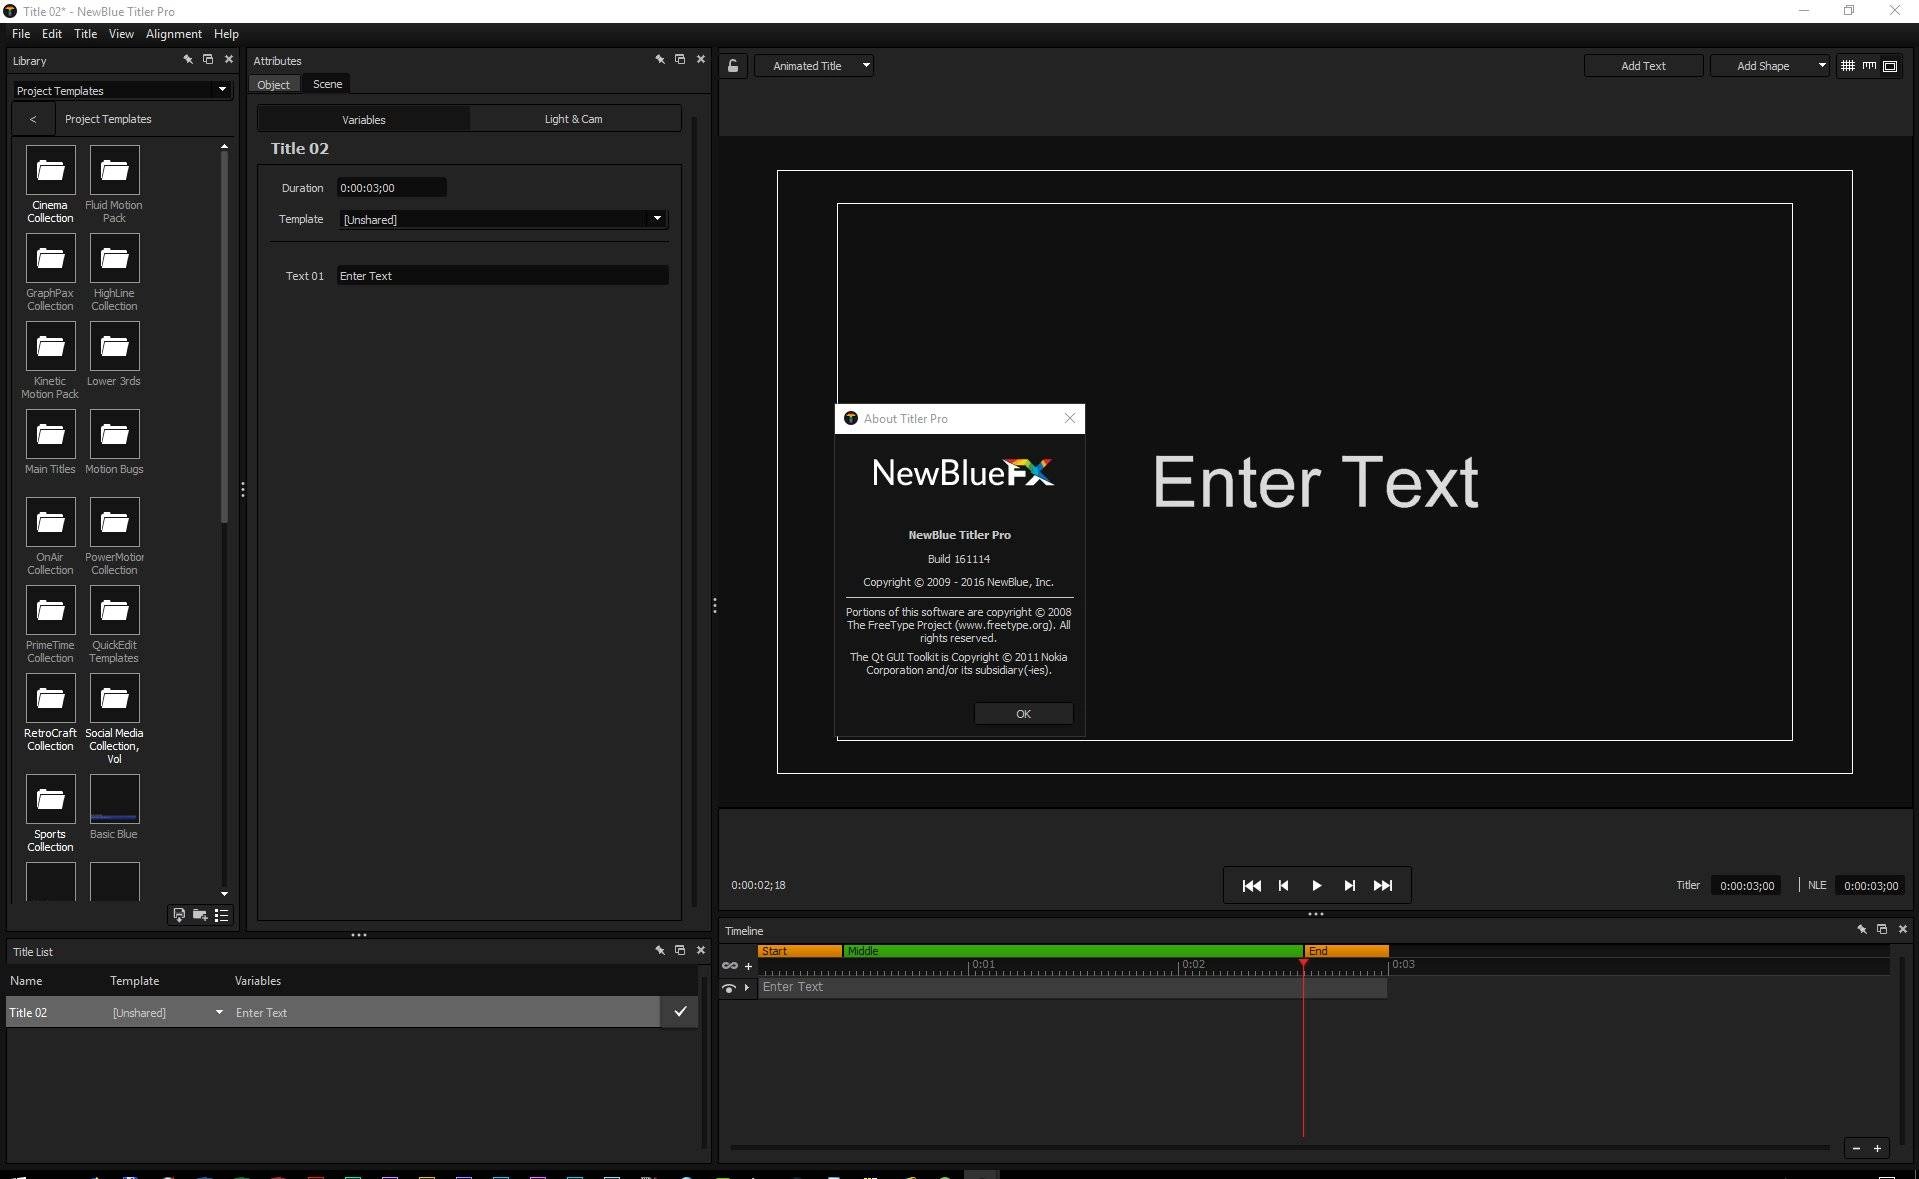Click the new folder icon in Library

click(x=200, y=915)
